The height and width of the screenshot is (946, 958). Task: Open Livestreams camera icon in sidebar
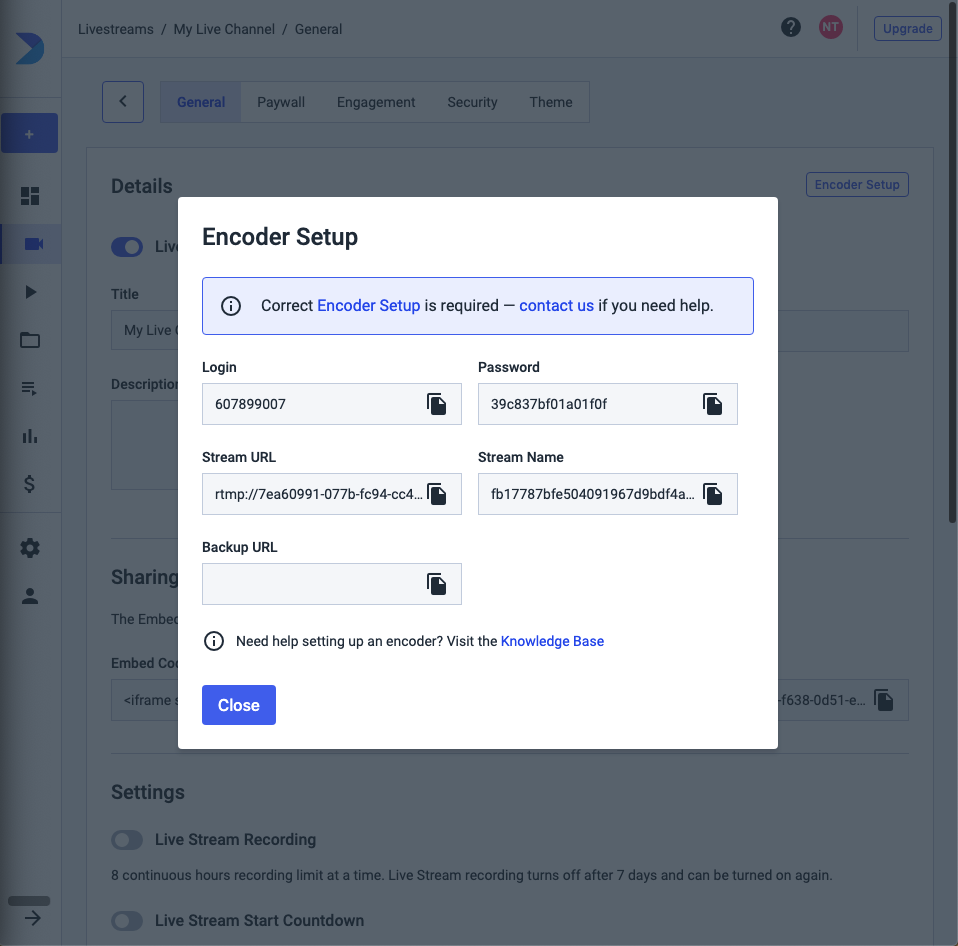click(34, 244)
